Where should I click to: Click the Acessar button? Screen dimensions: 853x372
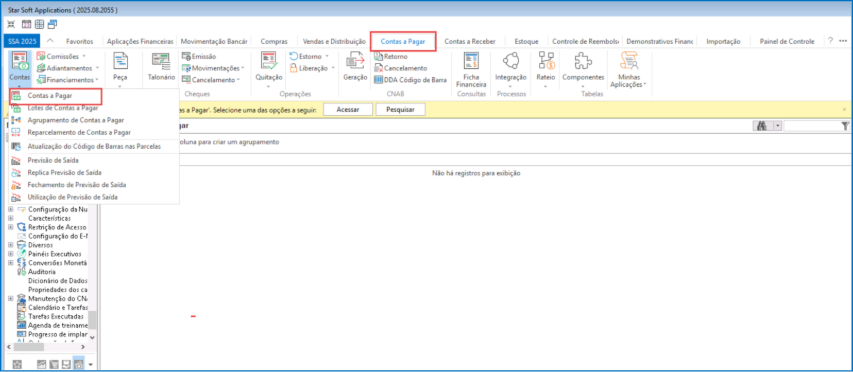(x=348, y=109)
